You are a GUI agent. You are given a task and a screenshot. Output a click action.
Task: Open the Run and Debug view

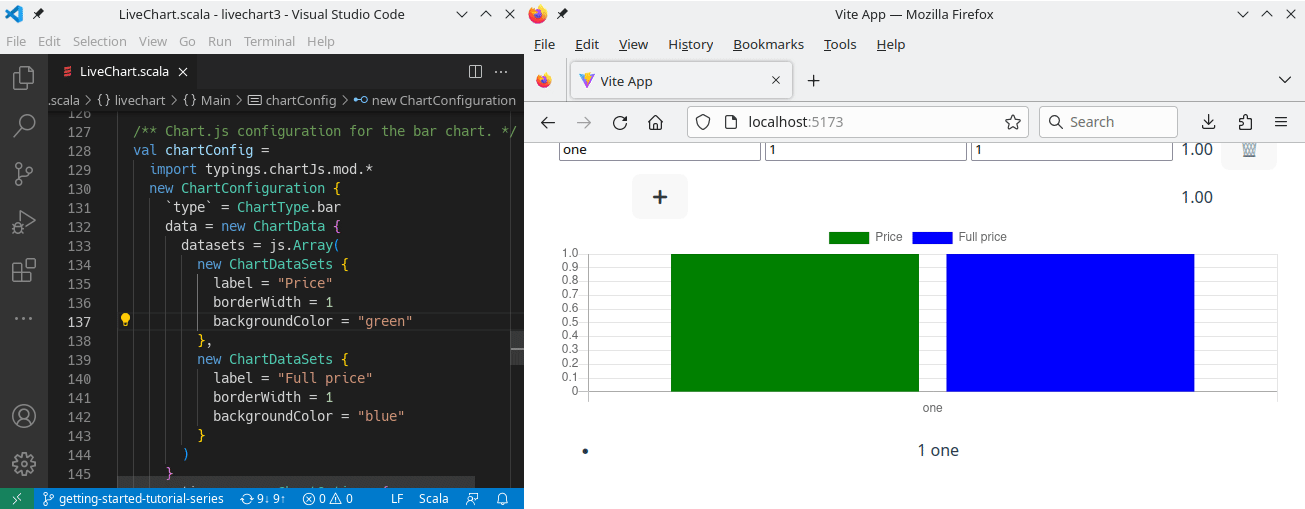pos(24,222)
